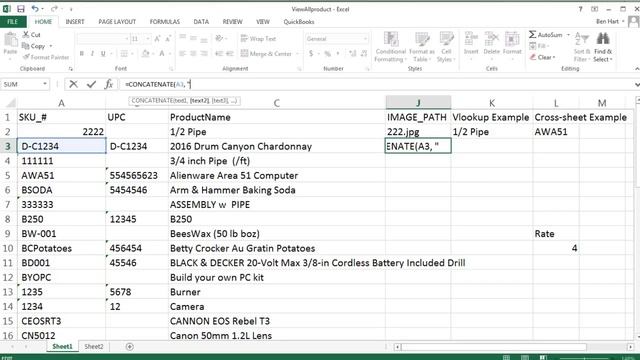Apply Accounting dollar number format
This screenshot has height=360, width=640.
[x=311, y=53]
